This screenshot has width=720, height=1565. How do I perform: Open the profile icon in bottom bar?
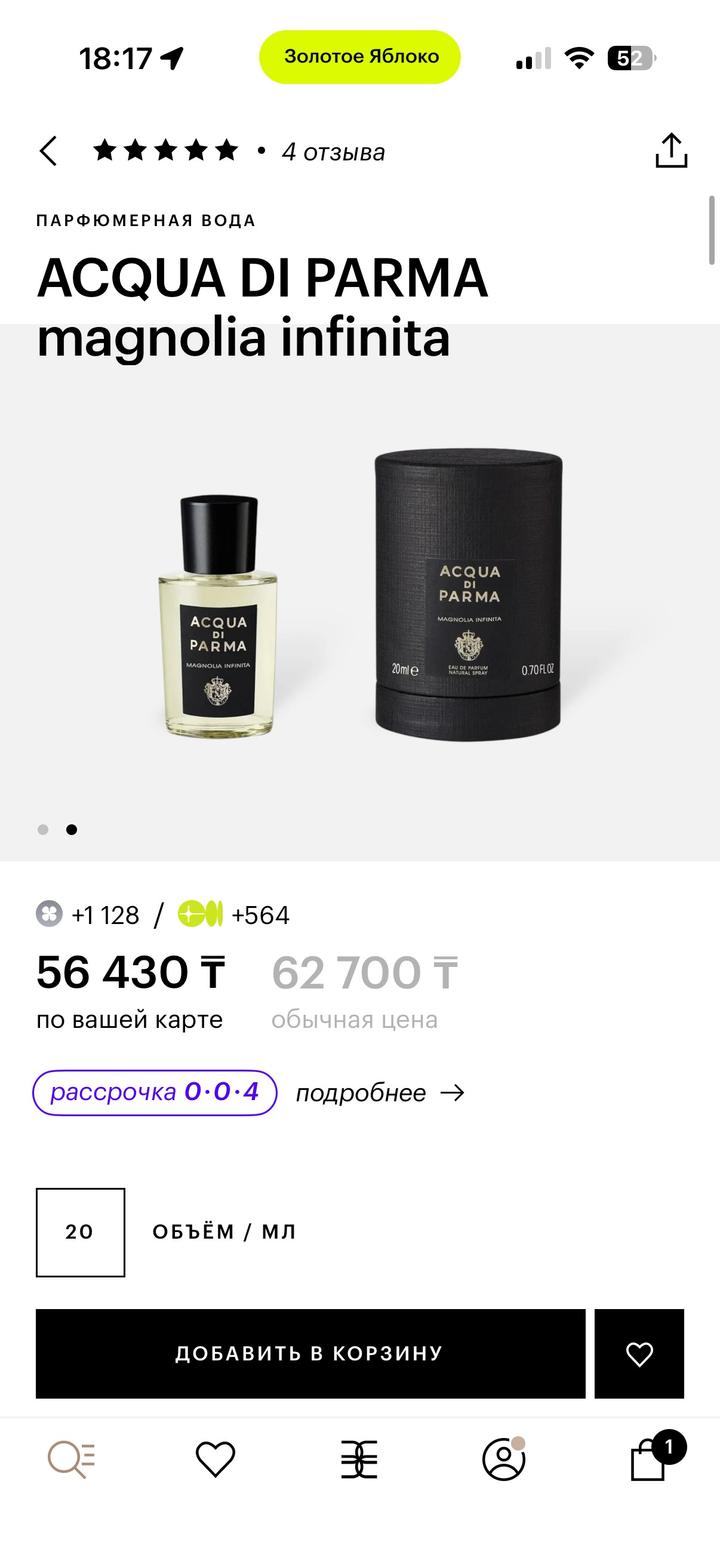pyautogui.click(x=504, y=1459)
